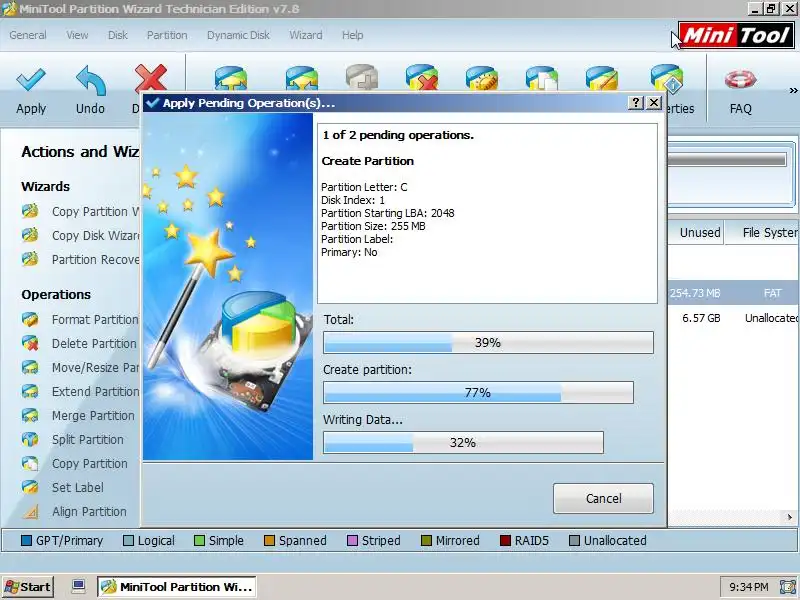Click the Windows Start button
Screen dimensions: 800x600
[x=28, y=587]
